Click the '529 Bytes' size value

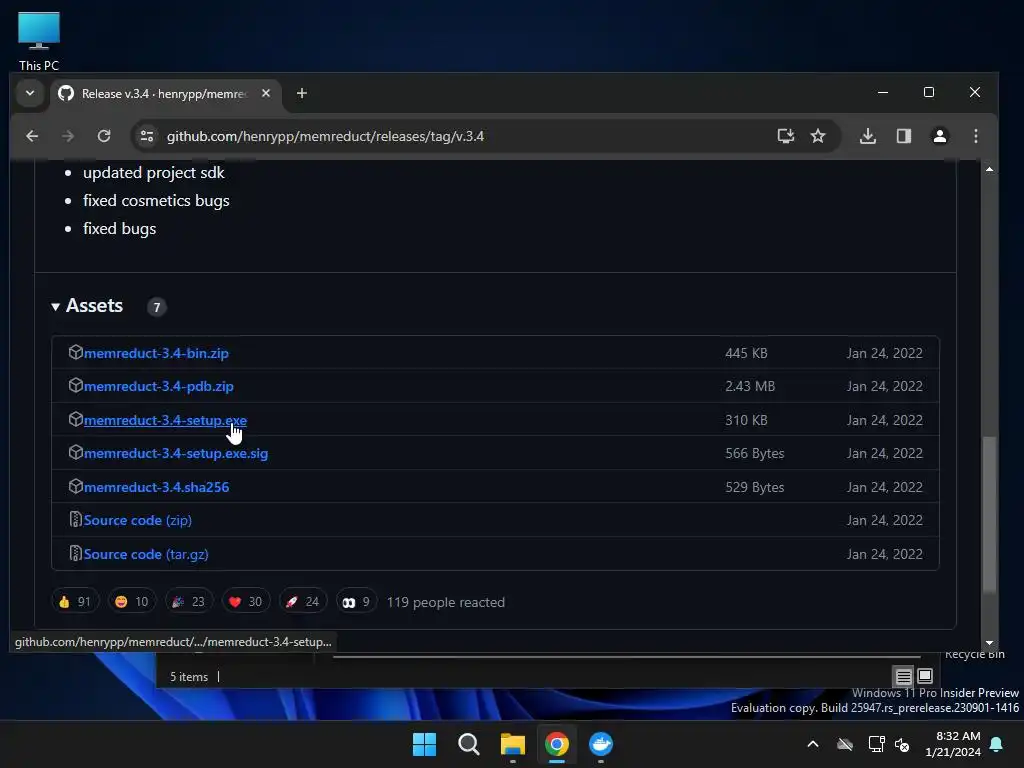tap(755, 487)
